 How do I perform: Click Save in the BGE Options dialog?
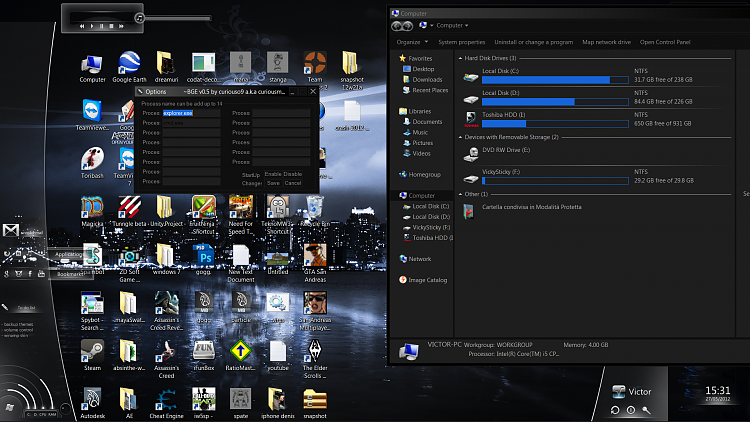tap(273, 183)
